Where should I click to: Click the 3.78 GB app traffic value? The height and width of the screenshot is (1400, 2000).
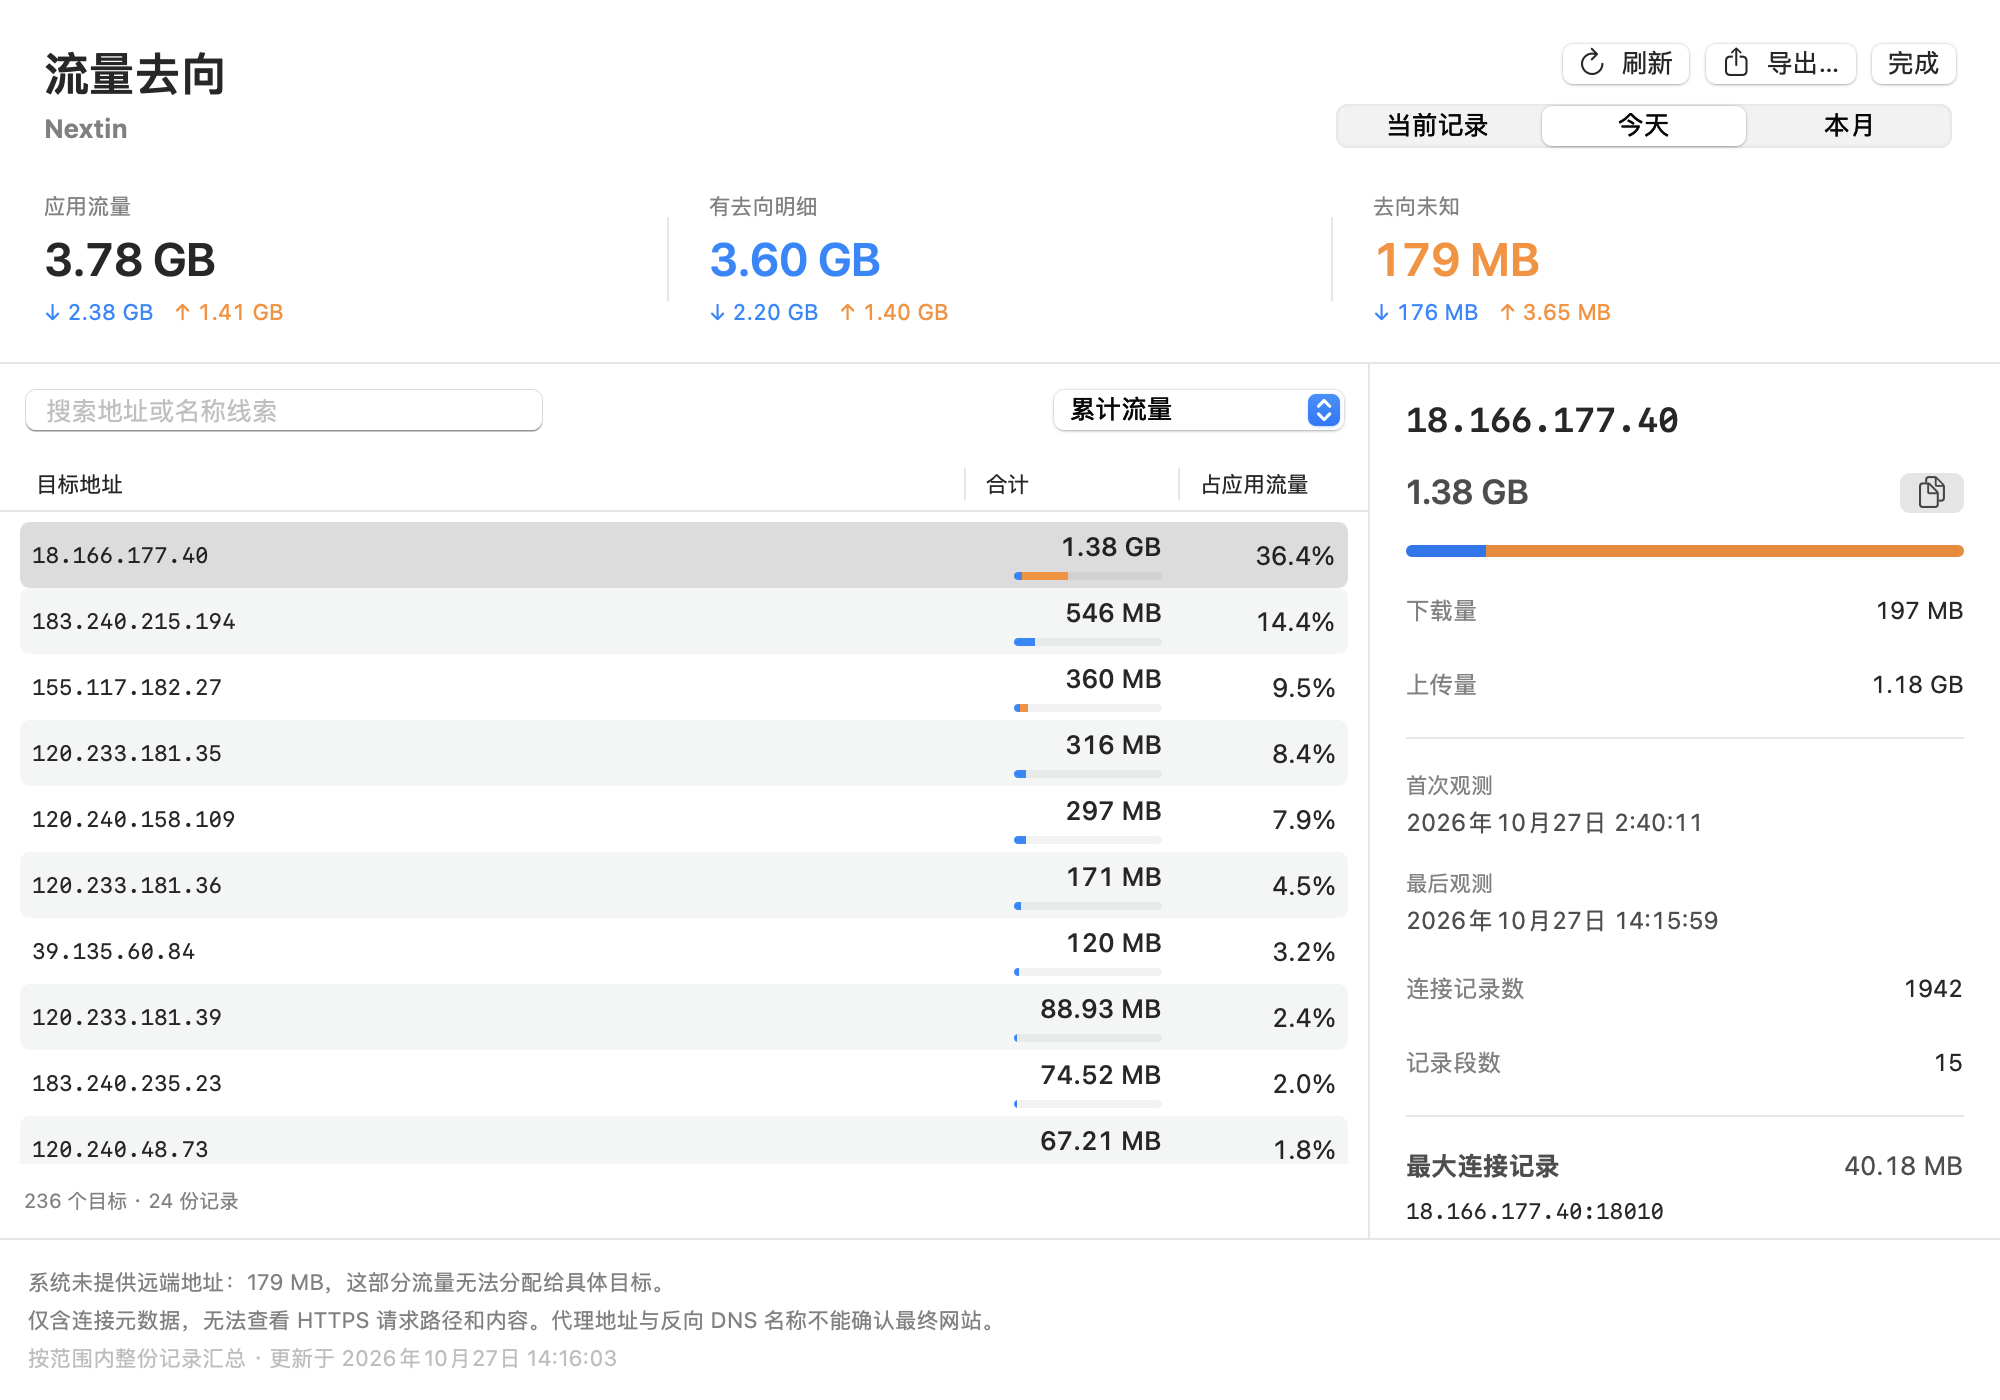point(130,260)
